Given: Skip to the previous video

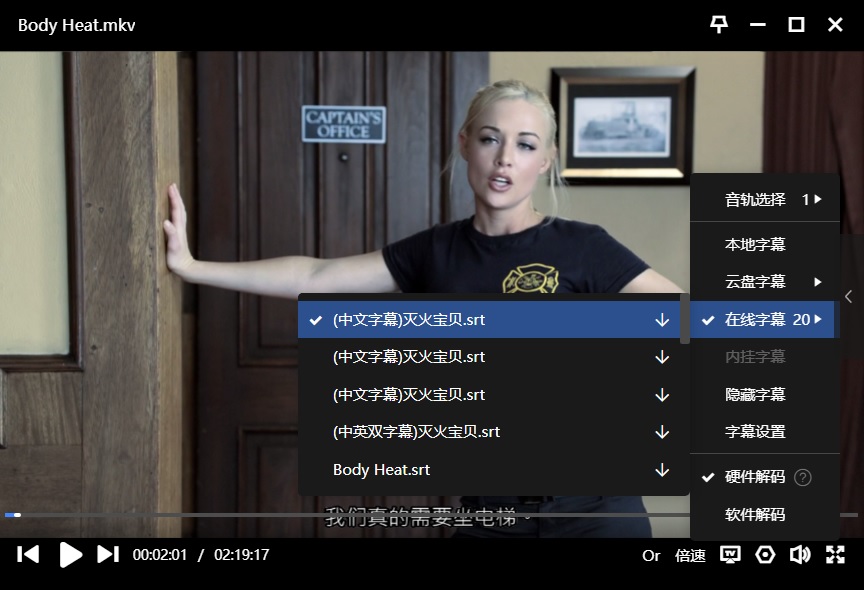Looking at the screenshot, I should pos(28,554).
